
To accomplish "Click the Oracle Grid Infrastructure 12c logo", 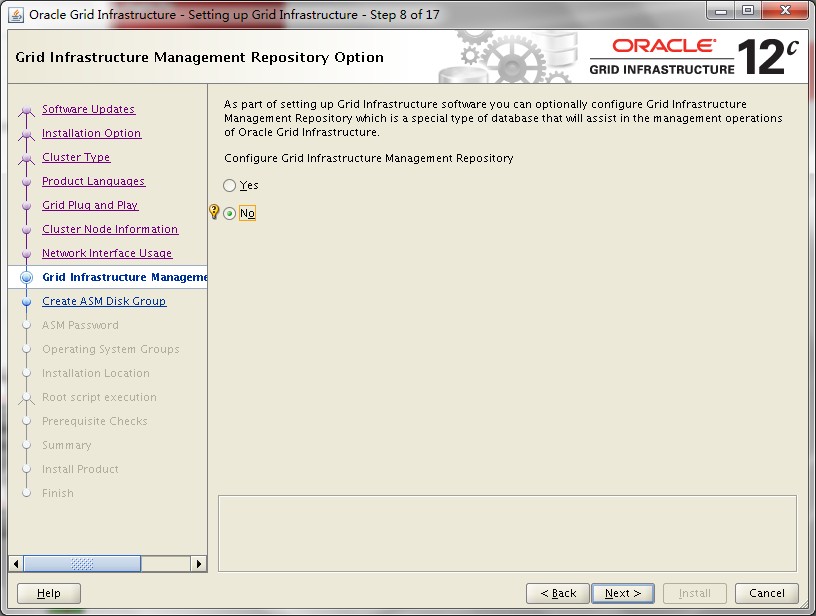I will click(x=693, y=56).
